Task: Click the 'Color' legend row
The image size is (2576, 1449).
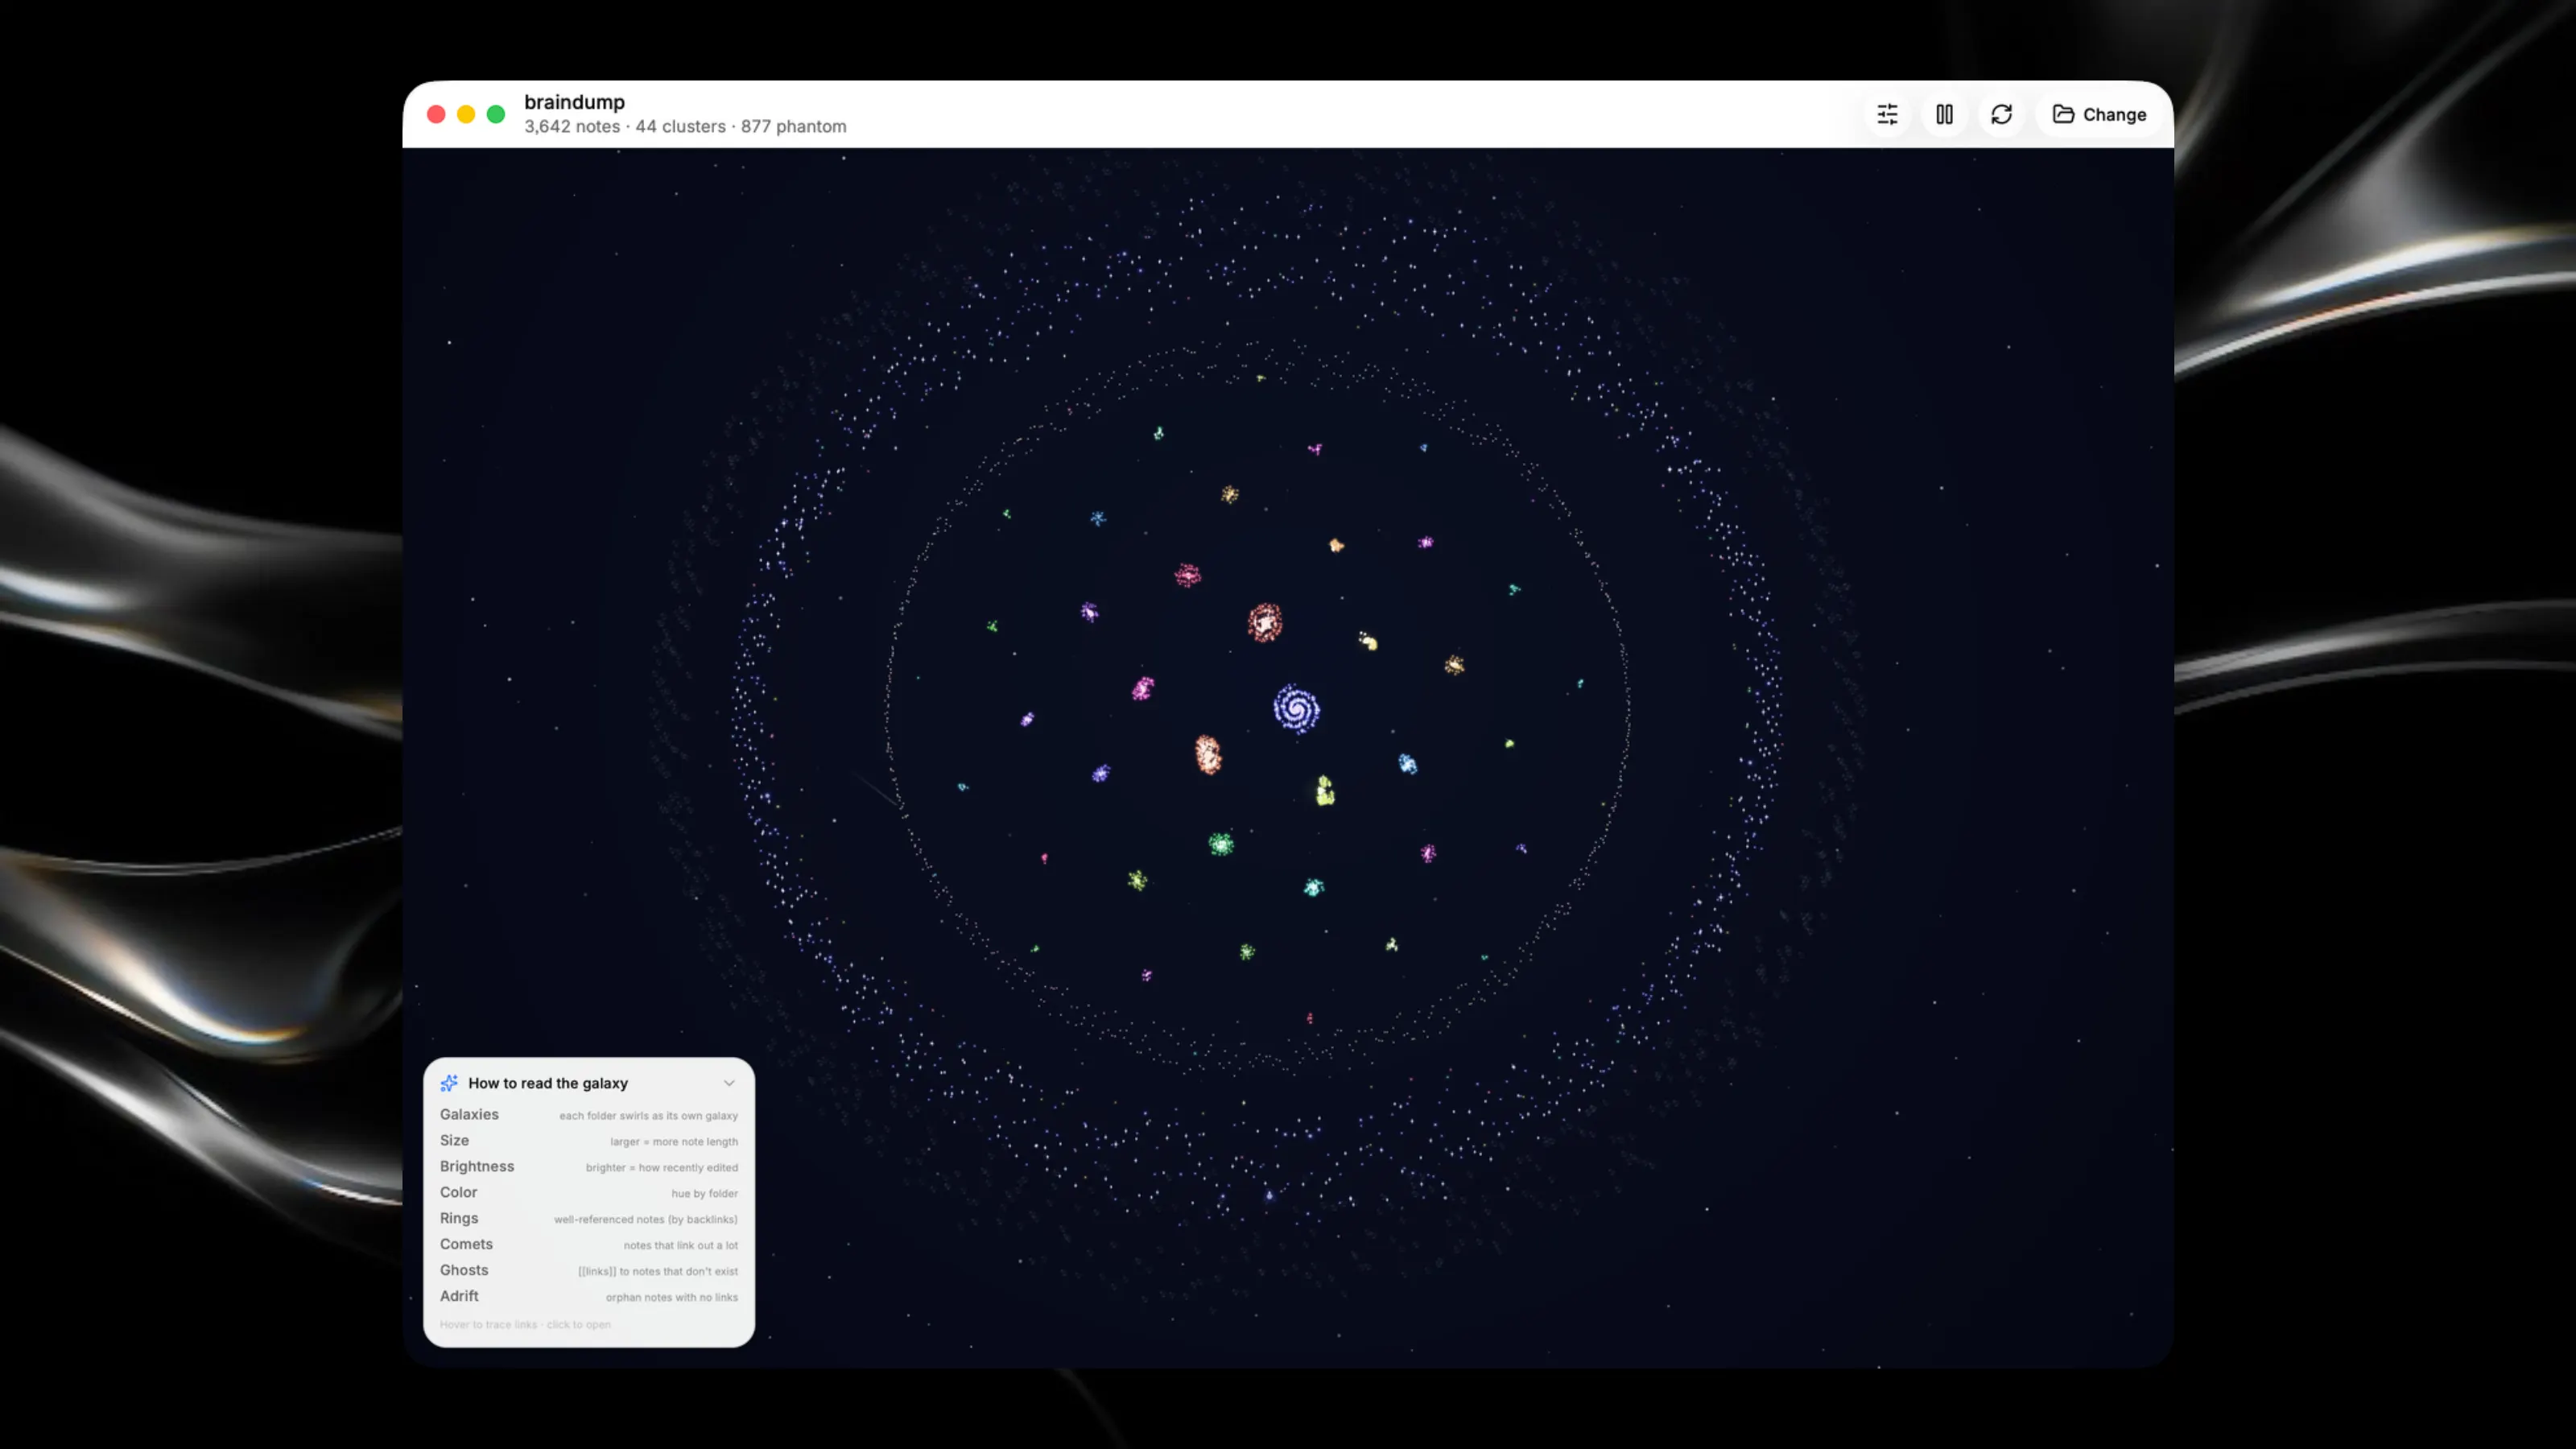Action: click(x=589, y=1193)
